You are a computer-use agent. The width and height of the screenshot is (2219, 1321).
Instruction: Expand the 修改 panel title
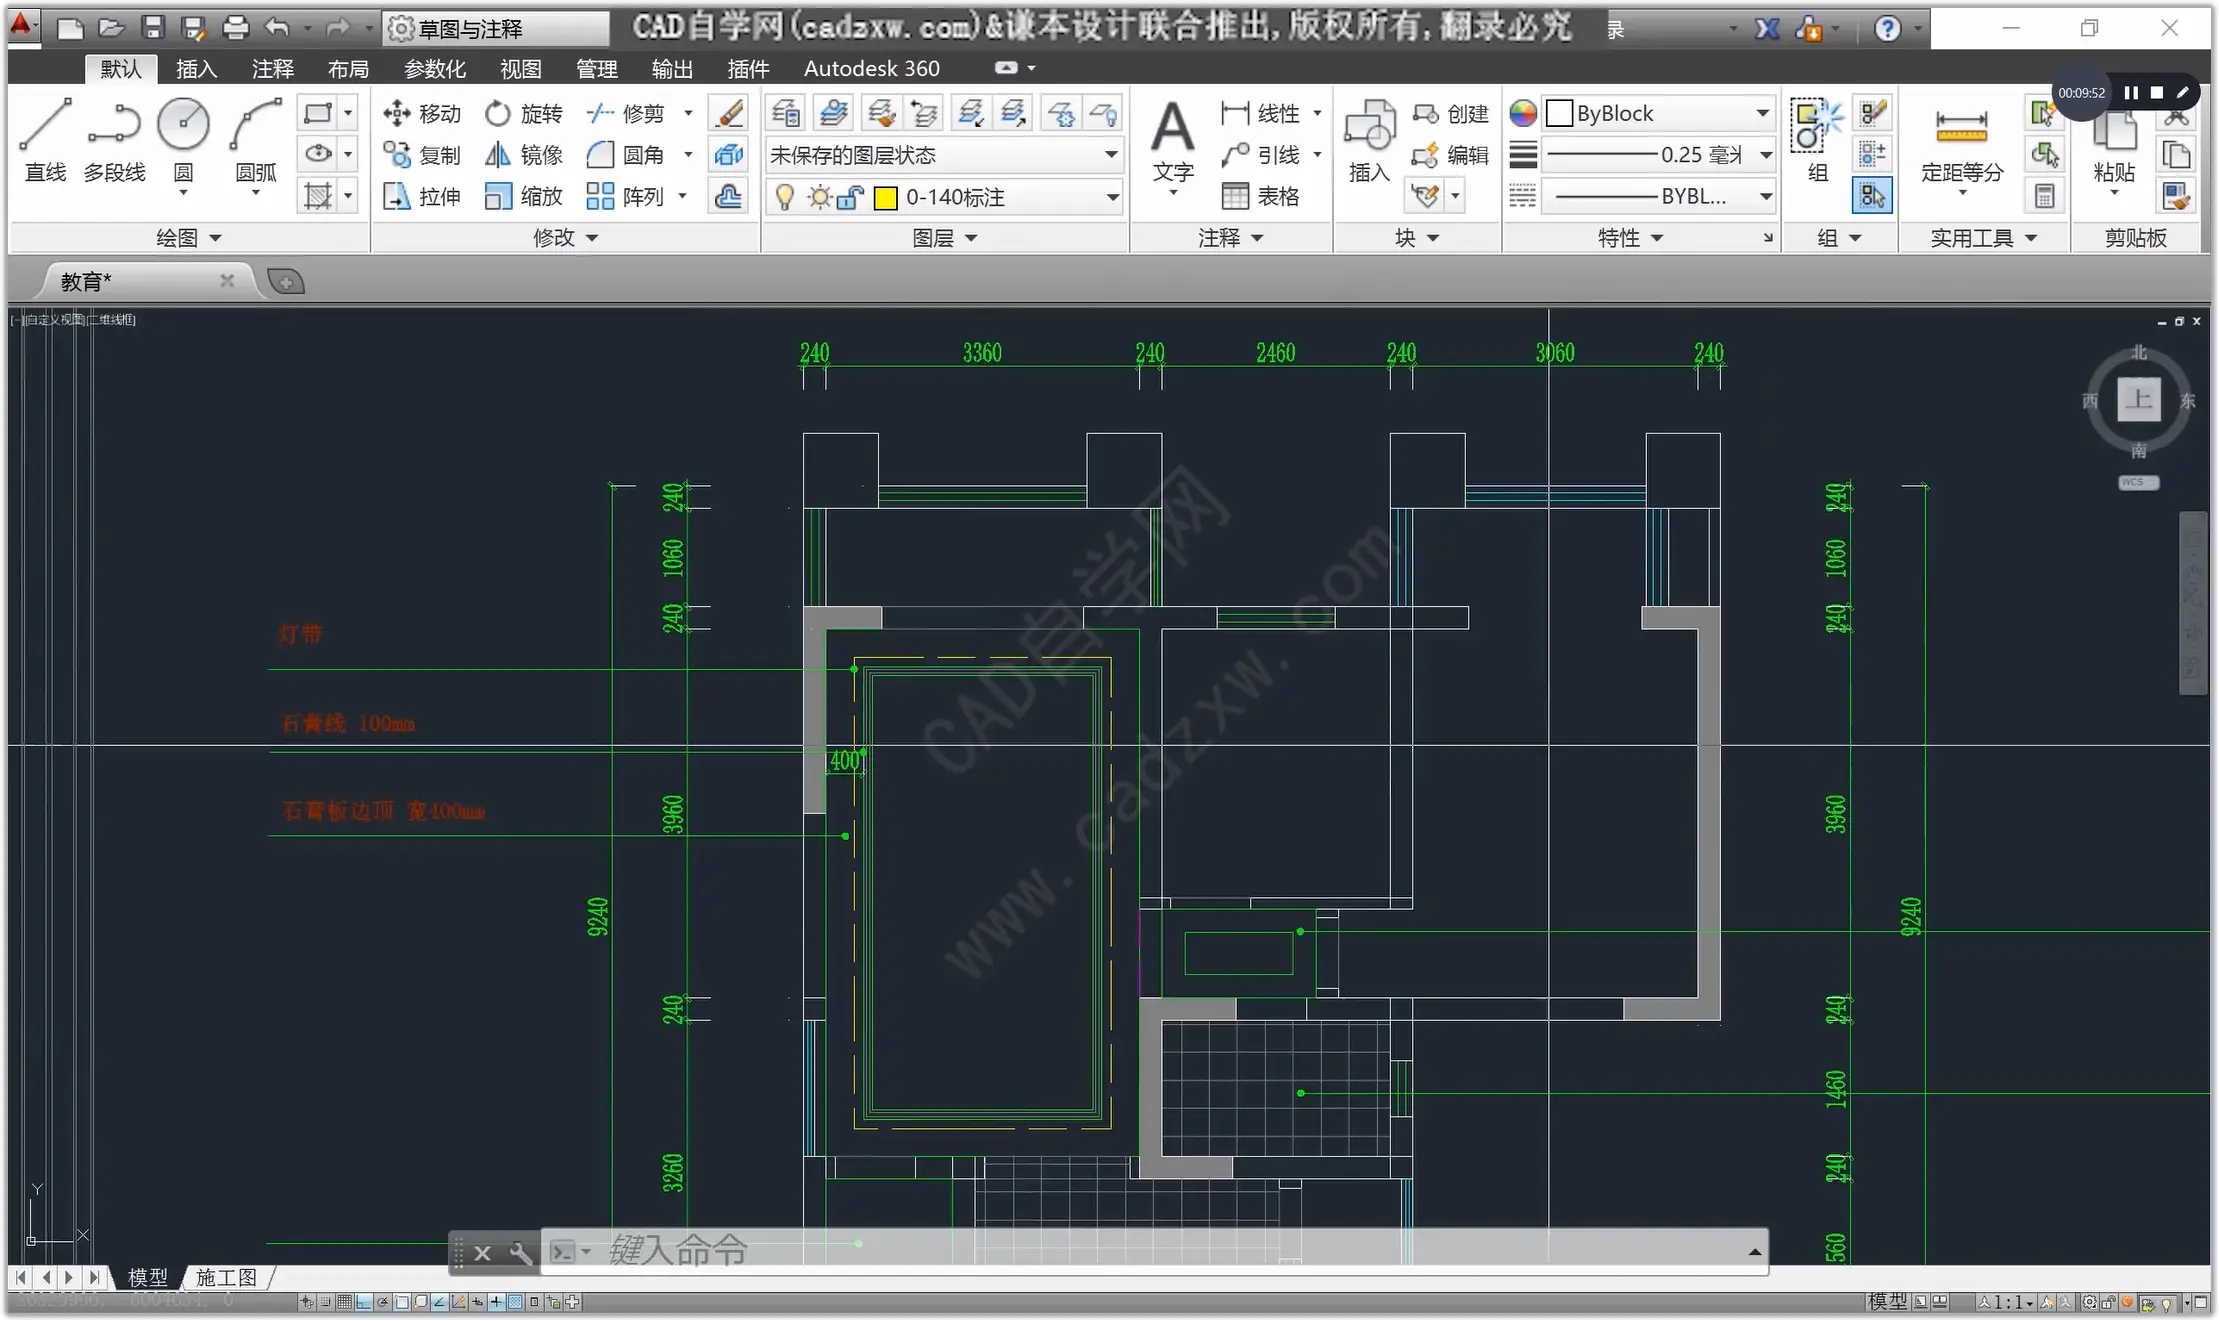pyautogui.click(x=565, y=238)
